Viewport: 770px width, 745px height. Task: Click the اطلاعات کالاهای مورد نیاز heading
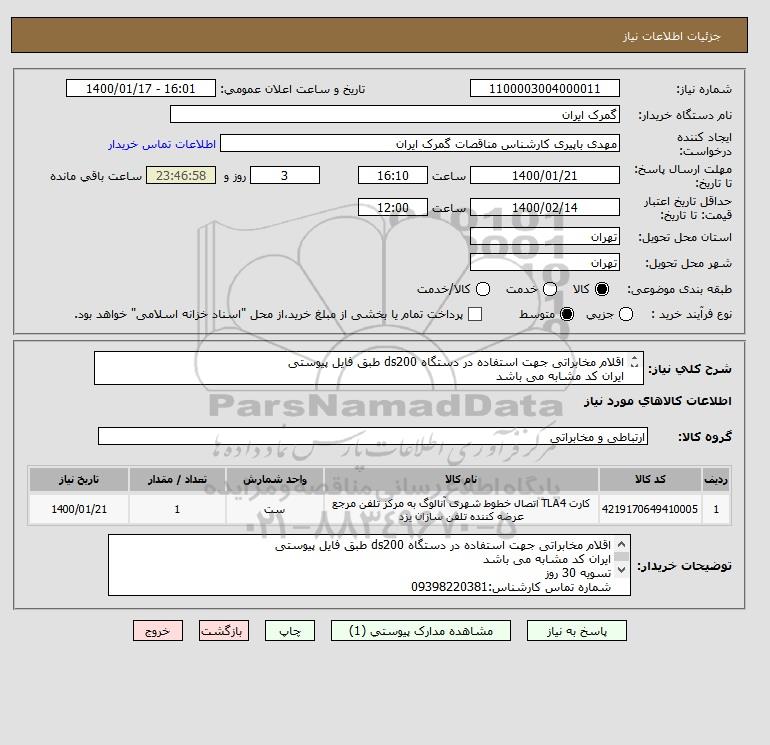coord(658,401)
